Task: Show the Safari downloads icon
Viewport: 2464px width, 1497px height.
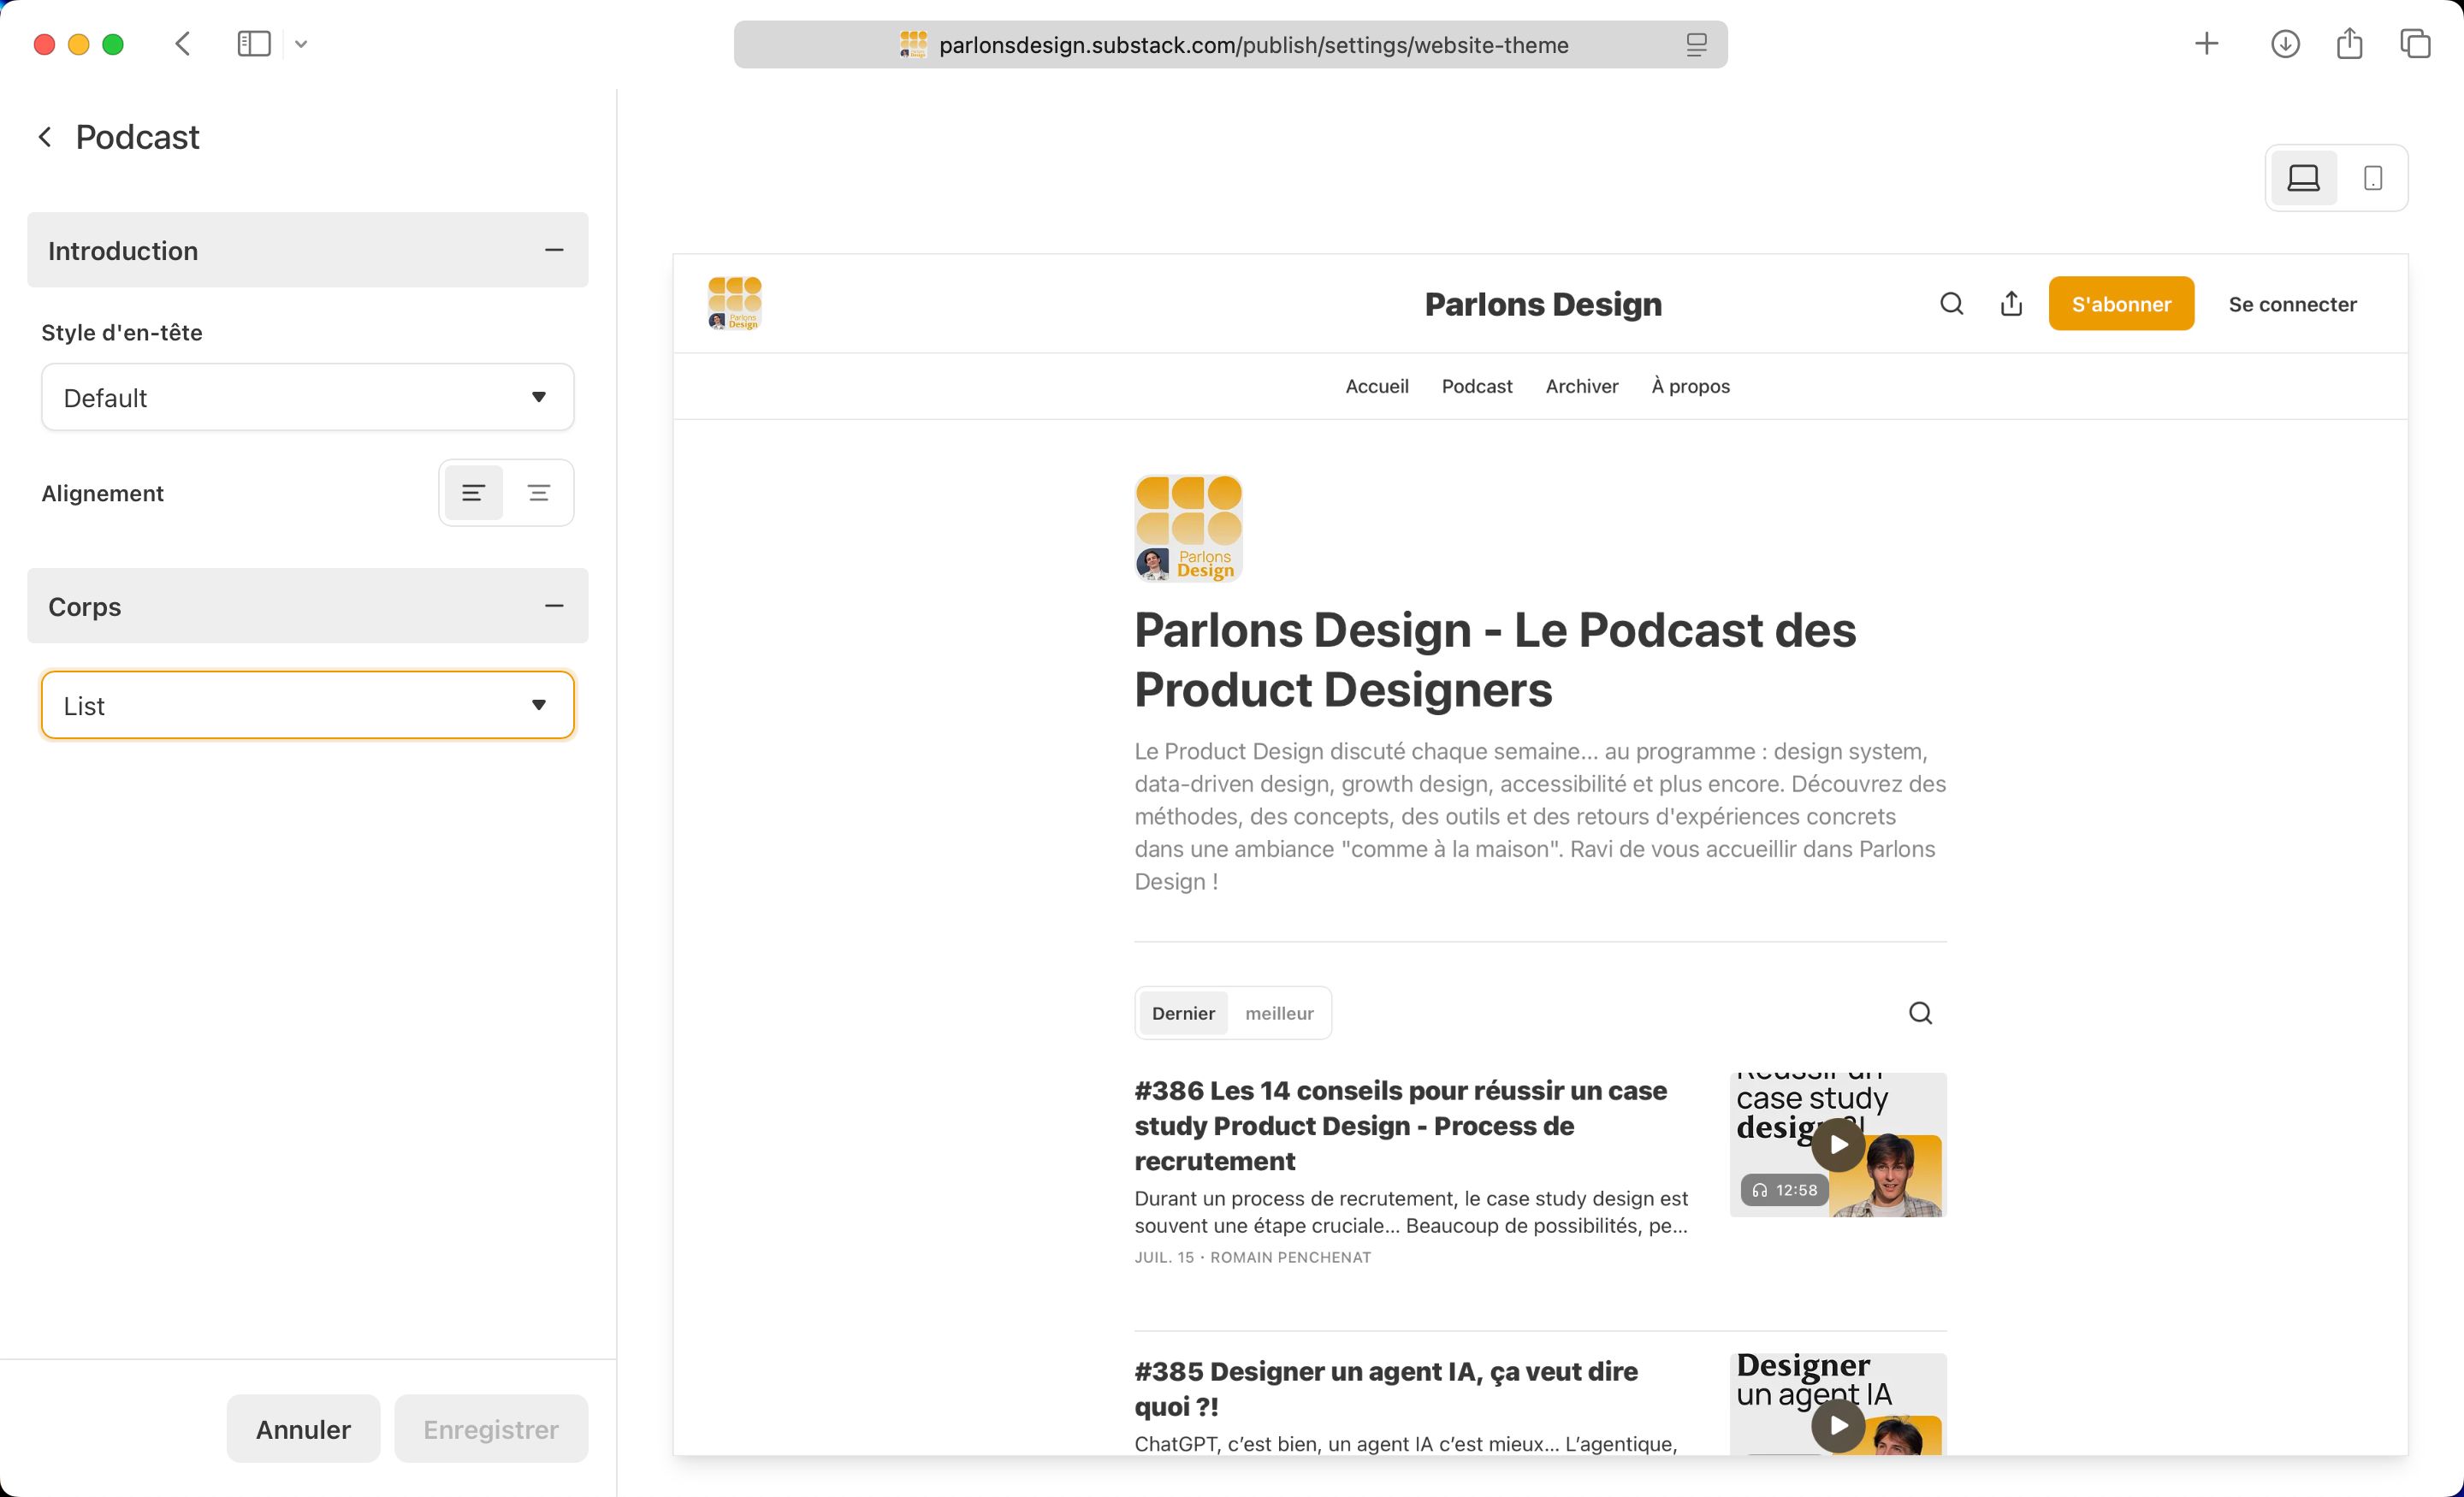Action: pos(2285,44)
